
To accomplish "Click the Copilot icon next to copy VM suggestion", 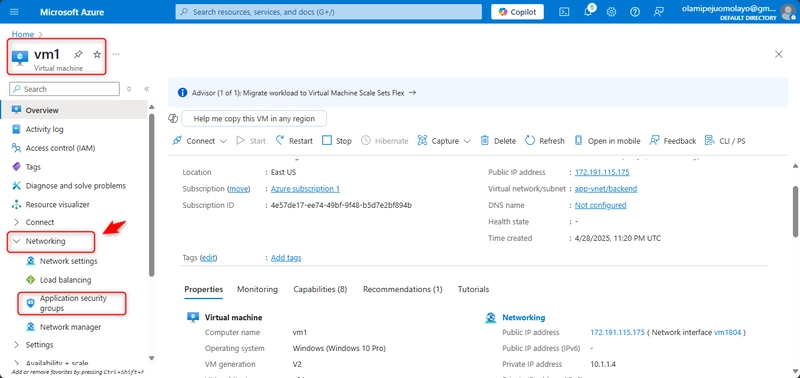I will coord(173,118).
